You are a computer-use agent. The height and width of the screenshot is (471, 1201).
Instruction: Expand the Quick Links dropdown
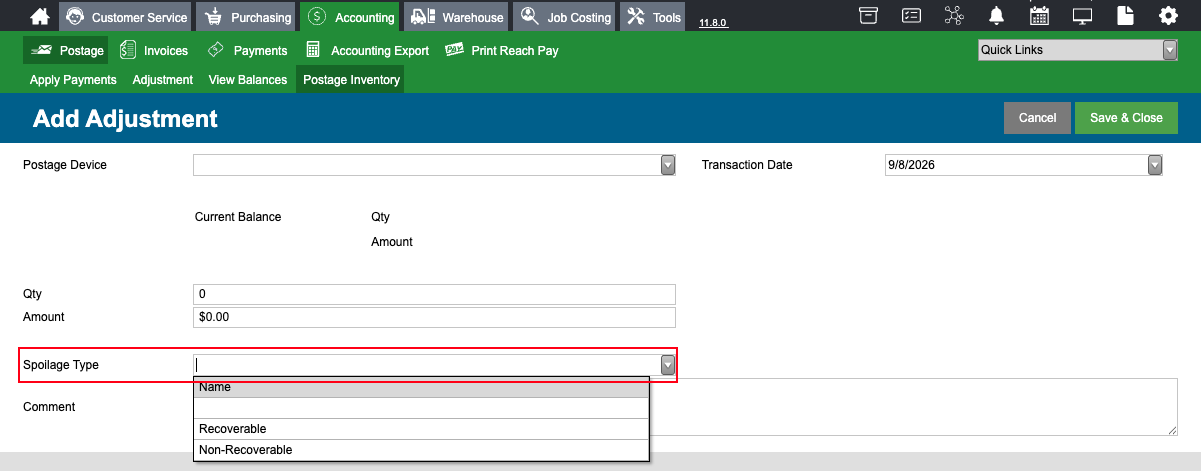[1170, 50]
